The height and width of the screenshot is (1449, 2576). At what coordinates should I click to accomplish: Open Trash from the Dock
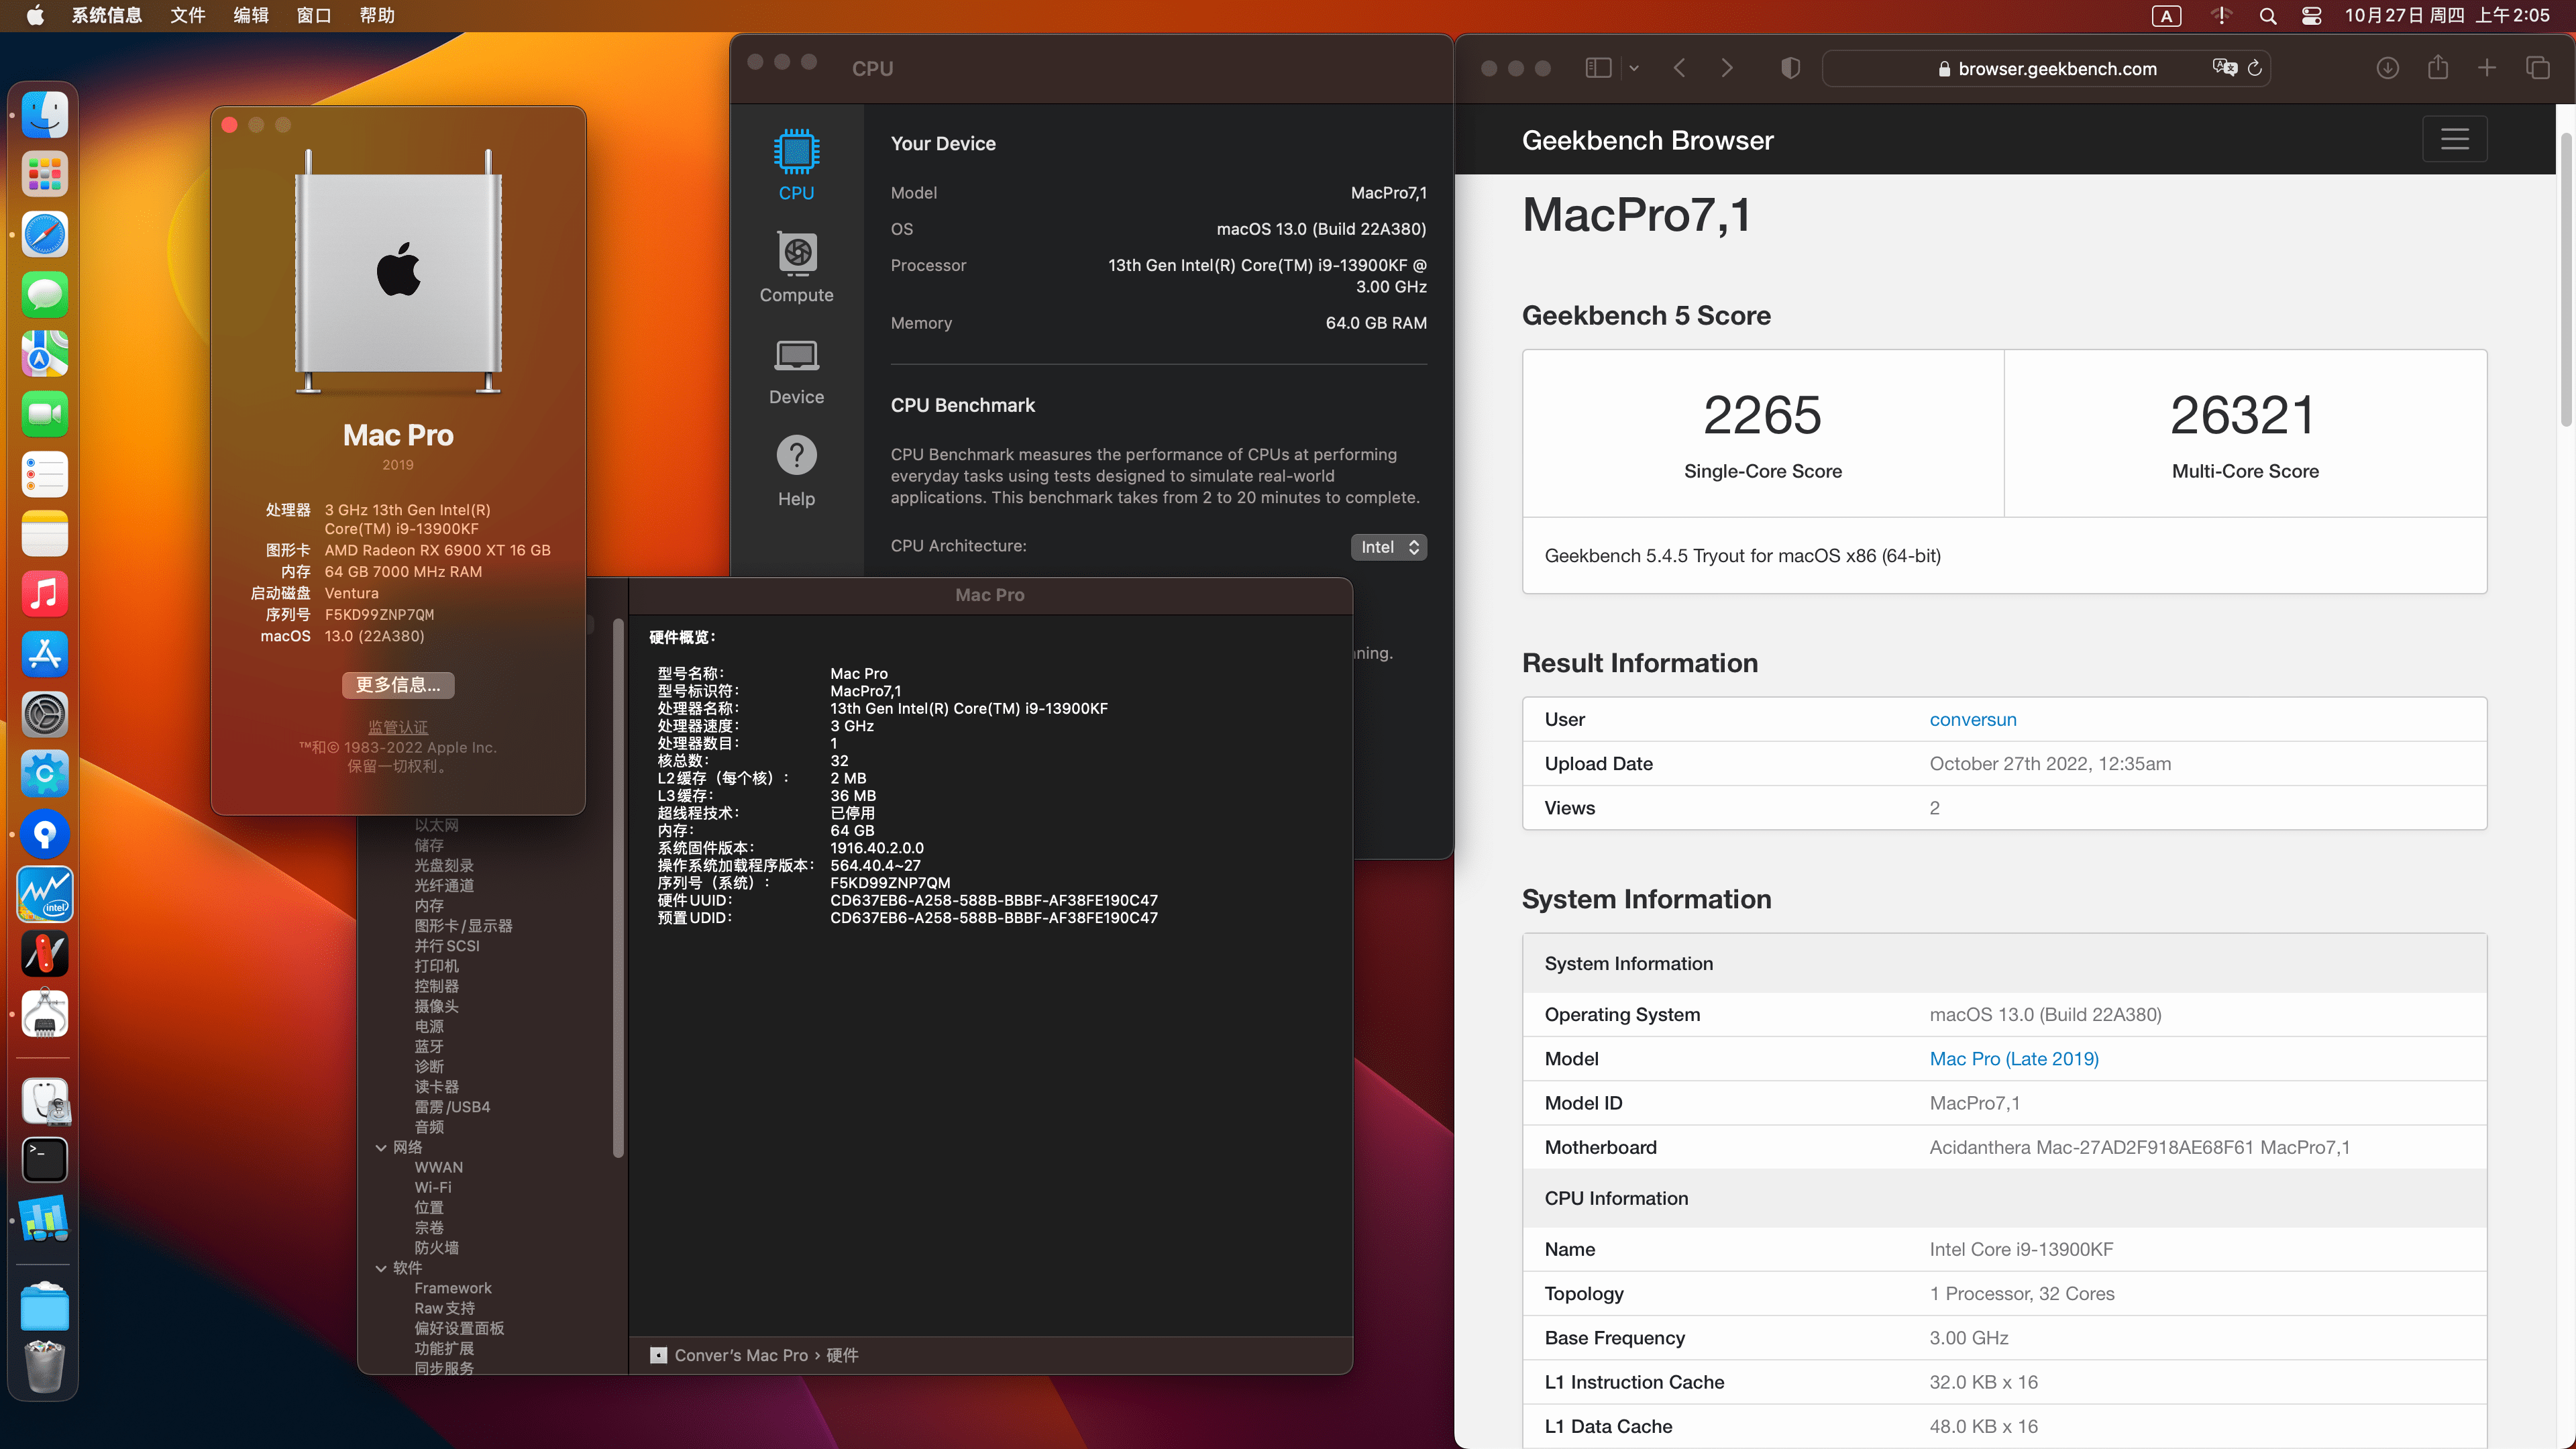(x=45, y=1367)
